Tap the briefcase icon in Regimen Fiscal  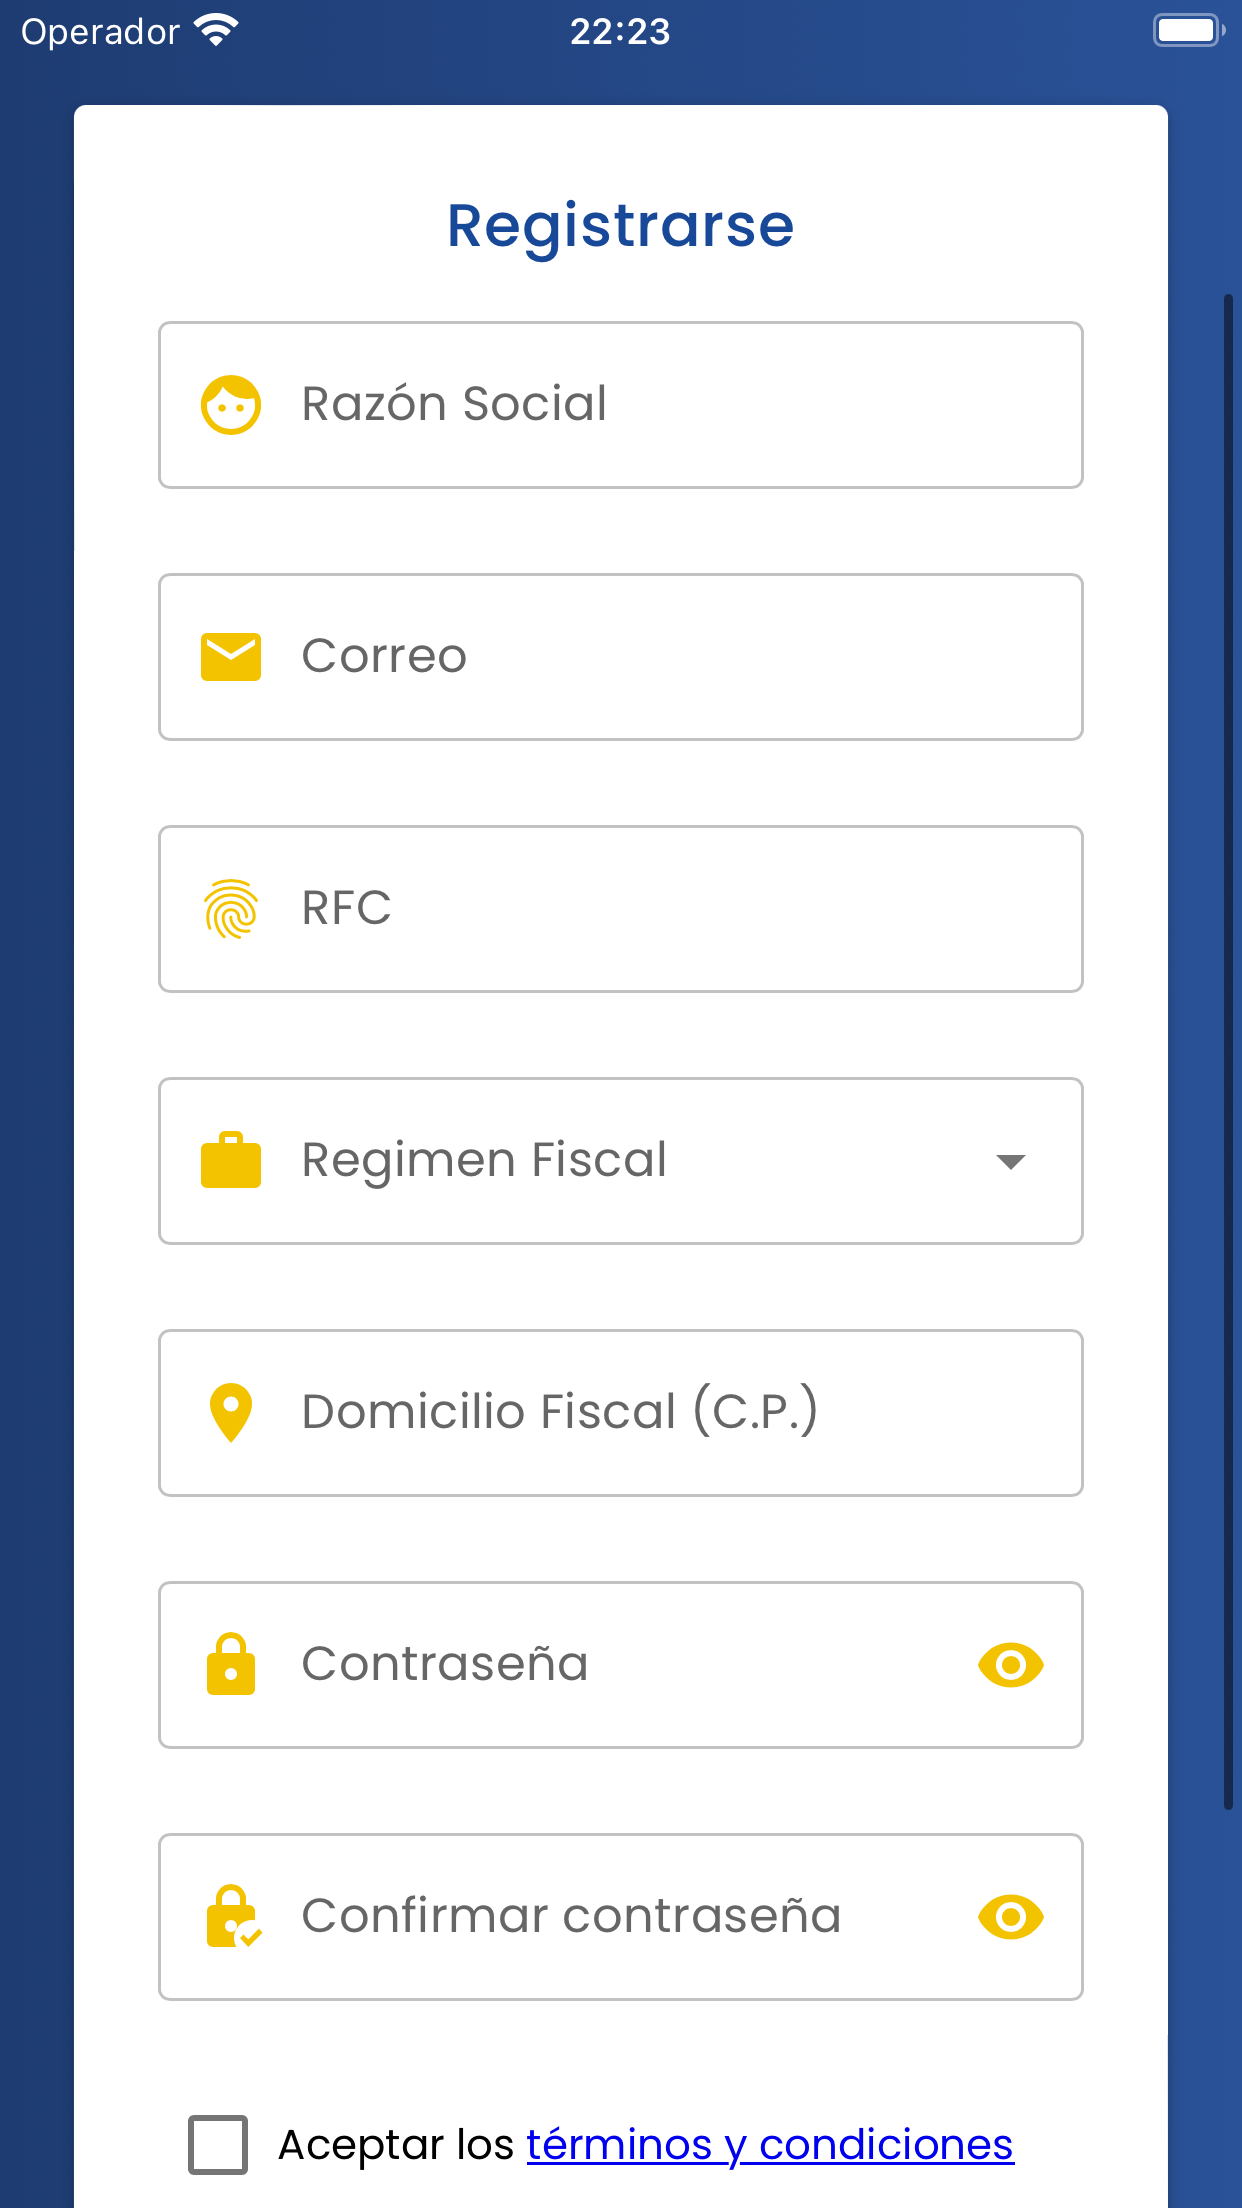(231, 1160)
